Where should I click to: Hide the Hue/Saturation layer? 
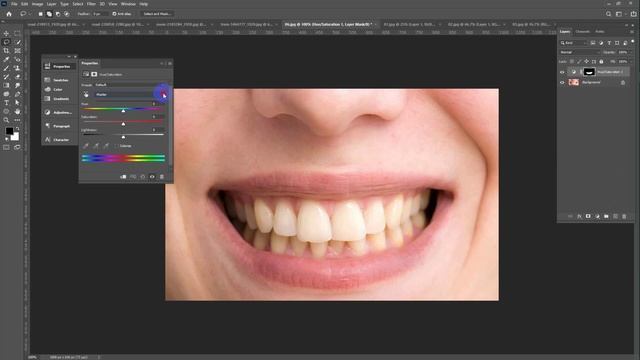click(x=562, y=72)
